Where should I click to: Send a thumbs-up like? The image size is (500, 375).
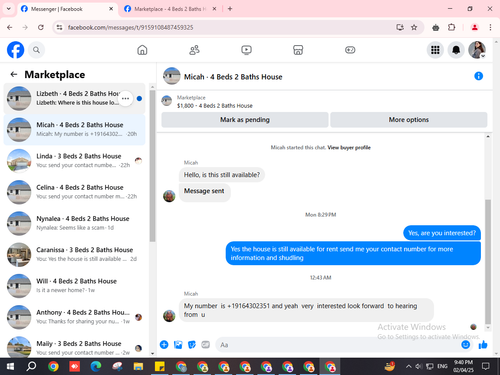483,345
